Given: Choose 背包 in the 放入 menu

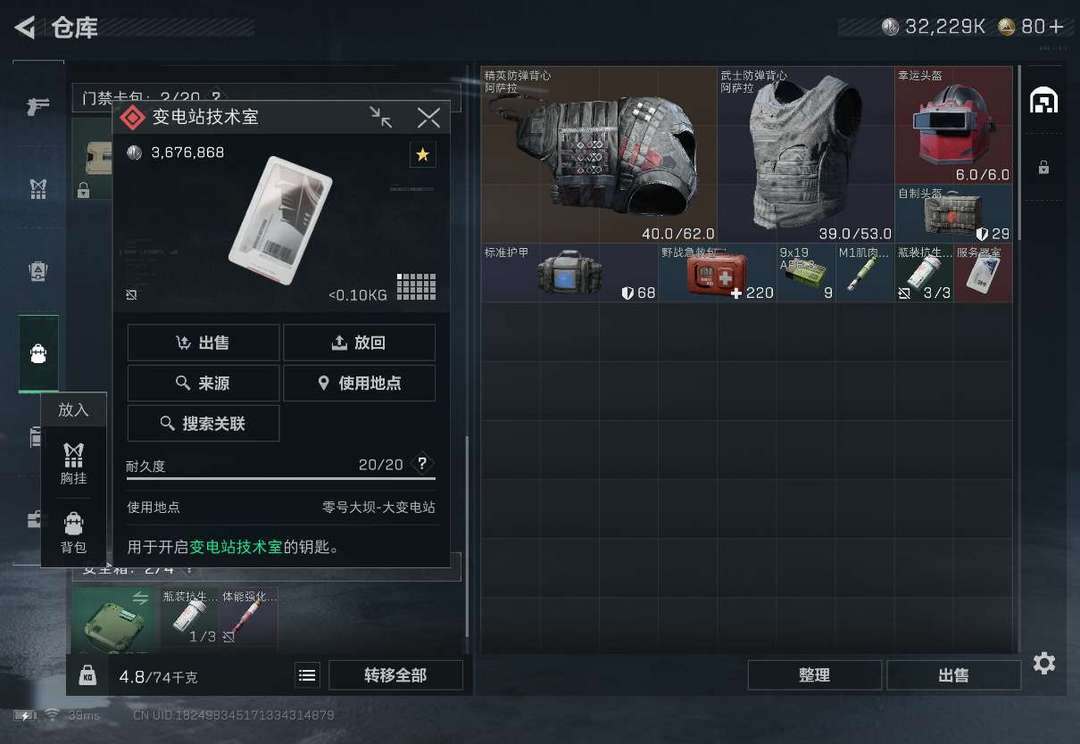Looking at the screenshot, I should (74, 533).
